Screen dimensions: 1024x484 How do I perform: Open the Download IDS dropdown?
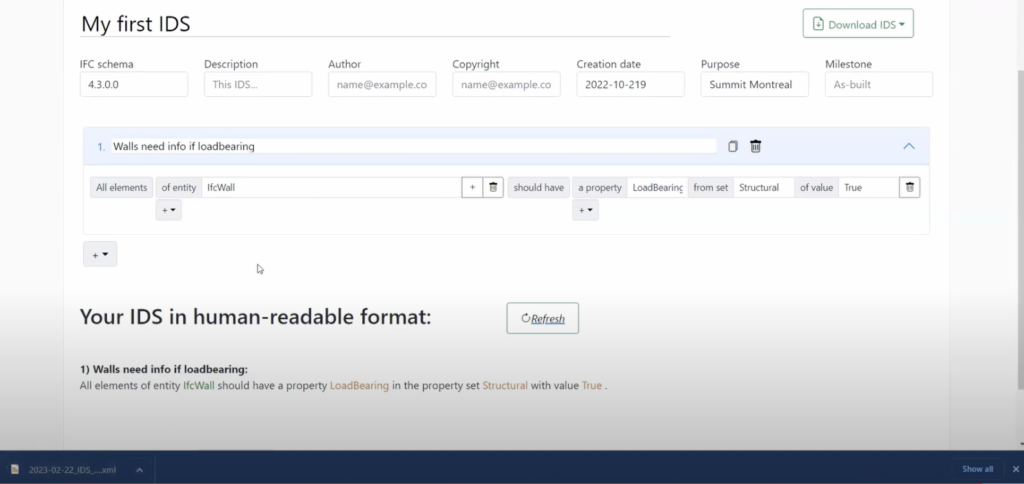coord(858,24)
